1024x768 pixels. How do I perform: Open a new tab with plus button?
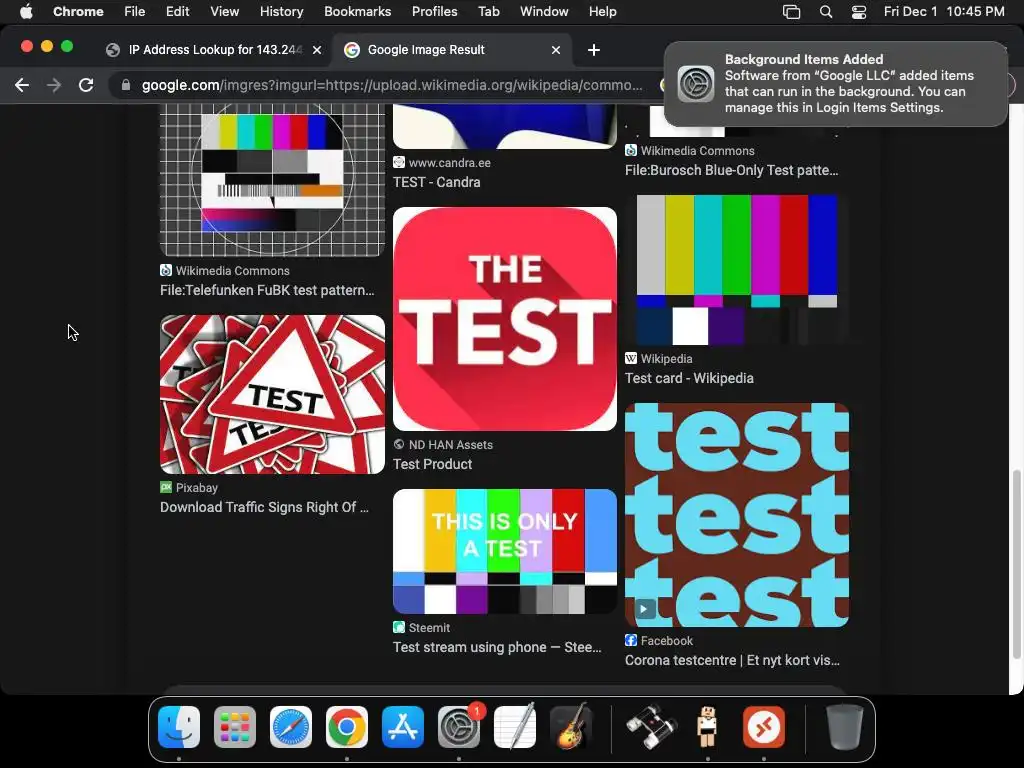coord(594,50)
